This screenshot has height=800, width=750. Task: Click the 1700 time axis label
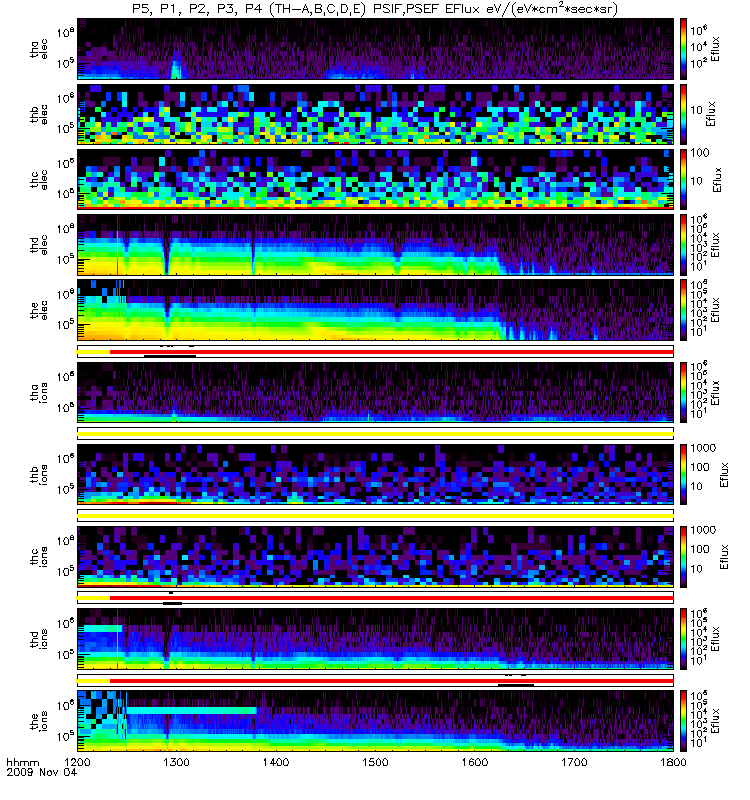(x=574, y=762)
